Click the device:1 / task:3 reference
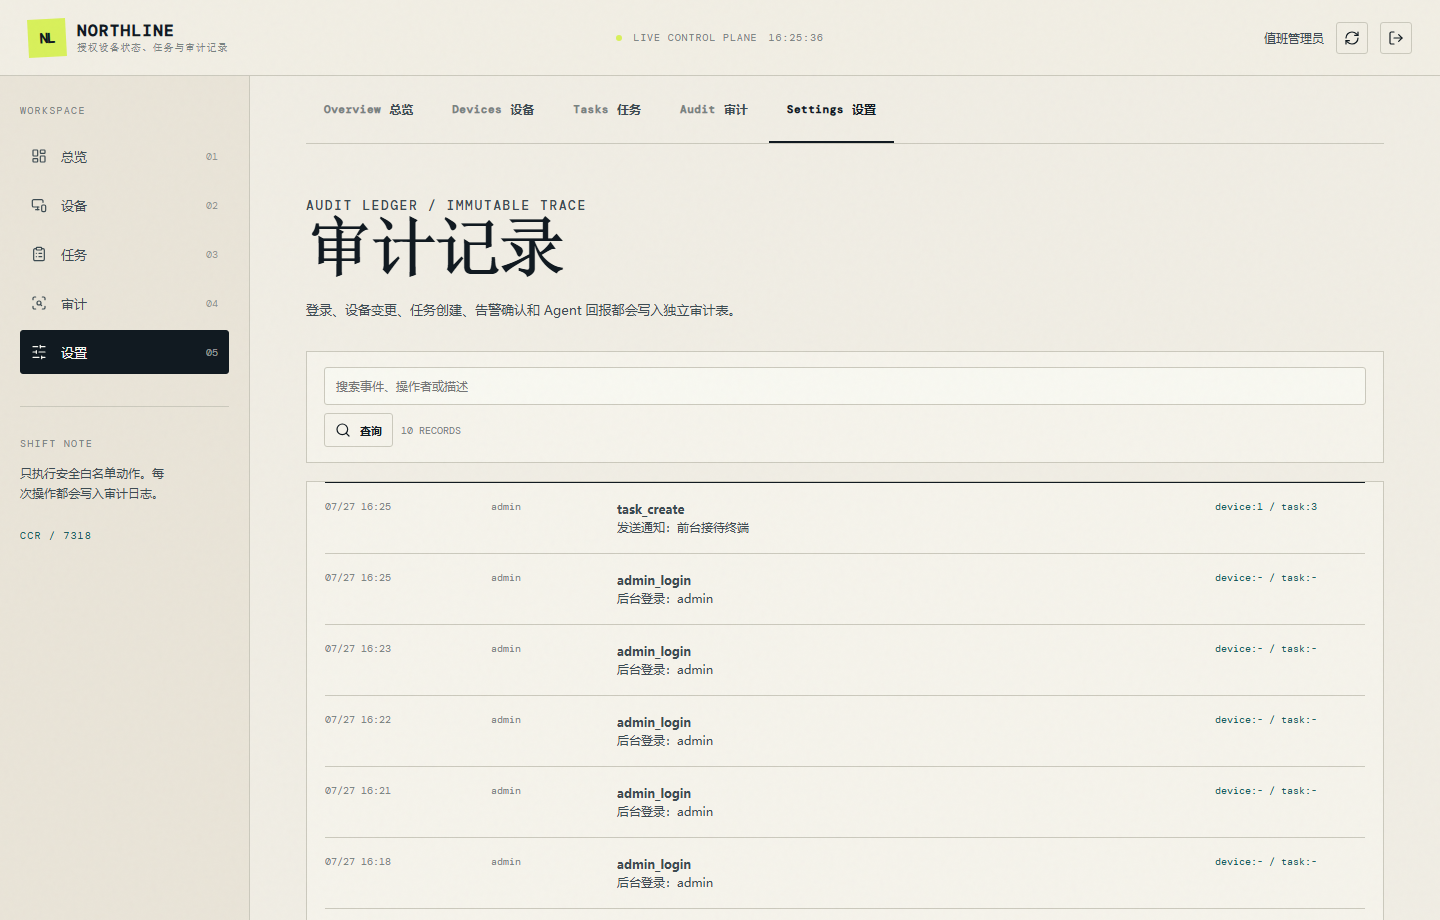Viewport: 1440px width, 920px height. tap(1266, 507)
